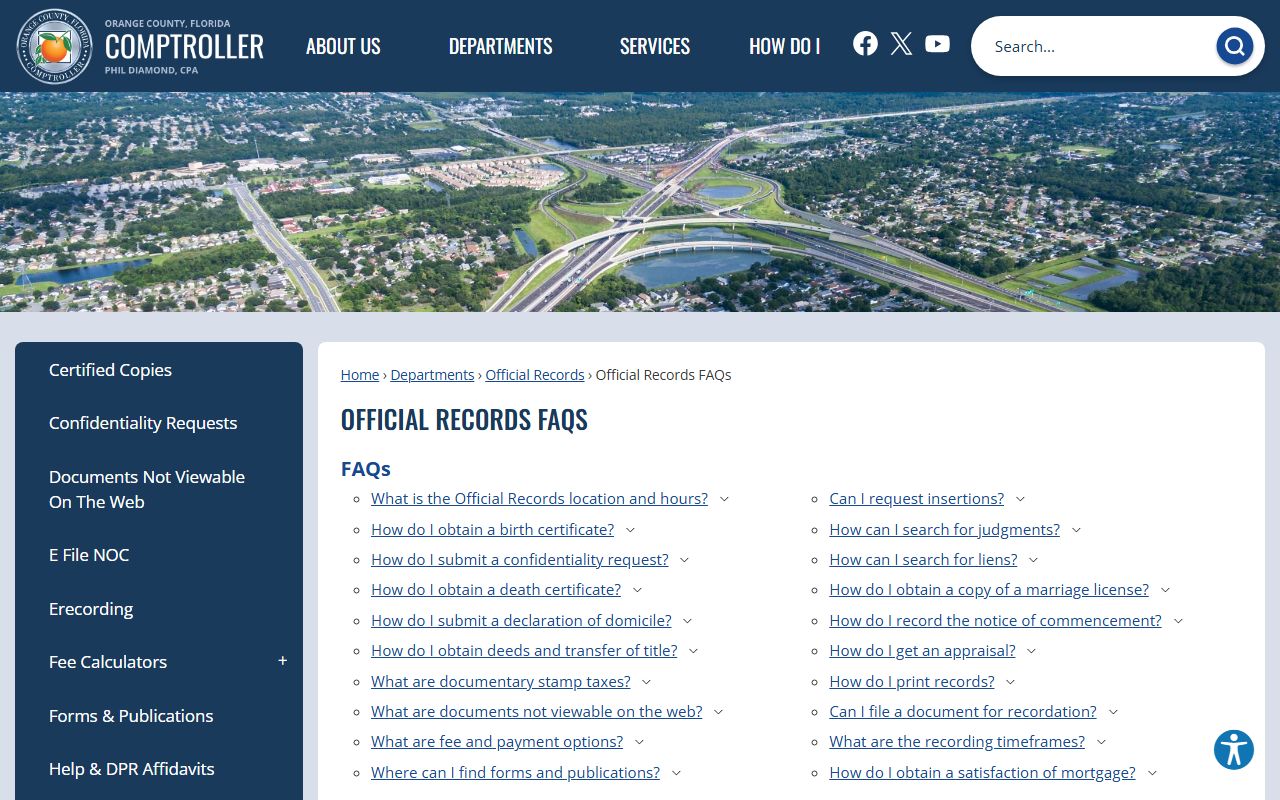Expand chevron beside documentary stamp taxes question
The width and height of the screenshot is (1280, 800).
click(x=646, y=682)
